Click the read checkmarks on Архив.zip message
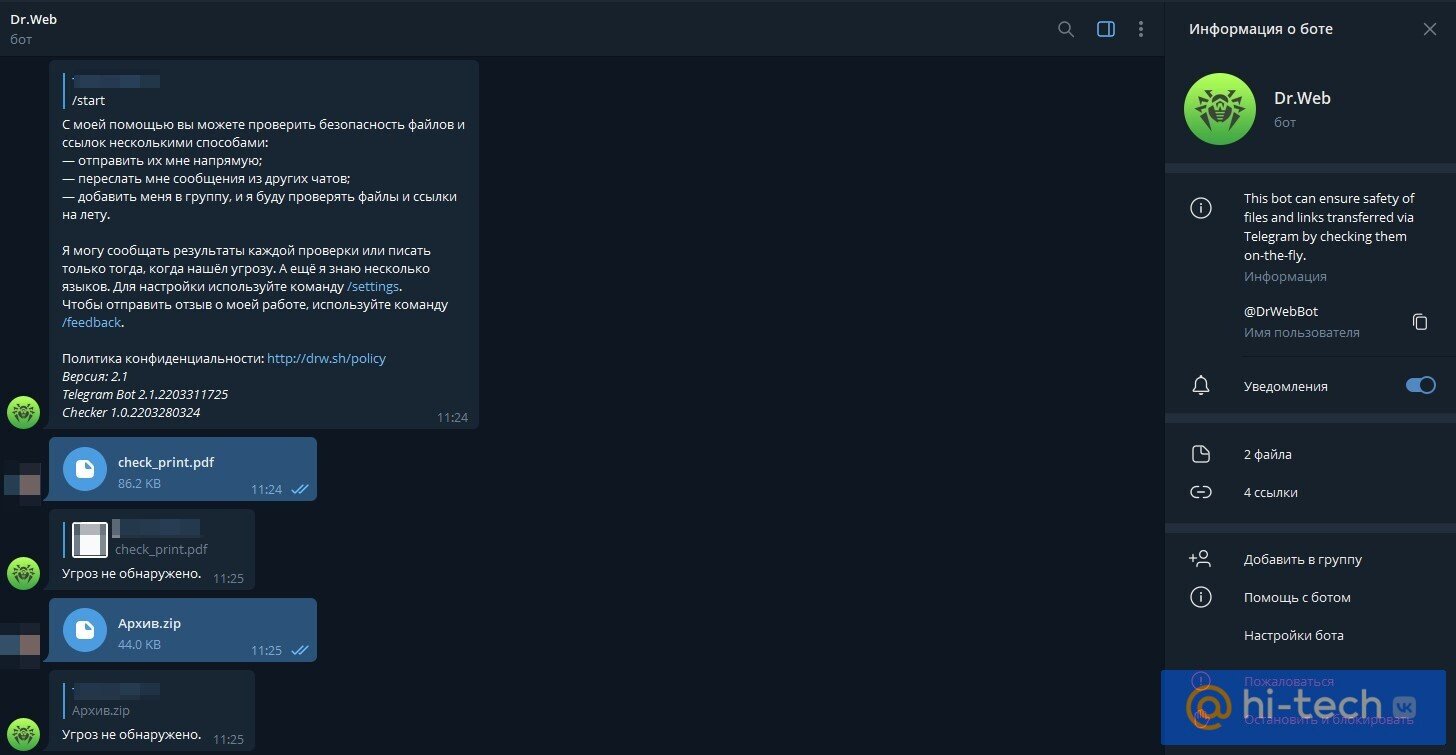 click(x=299, y=650)
